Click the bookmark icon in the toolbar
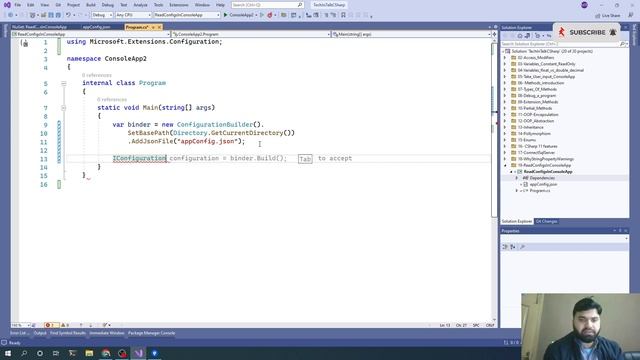The height and width of the screenshot is (360, 640). 343,15
